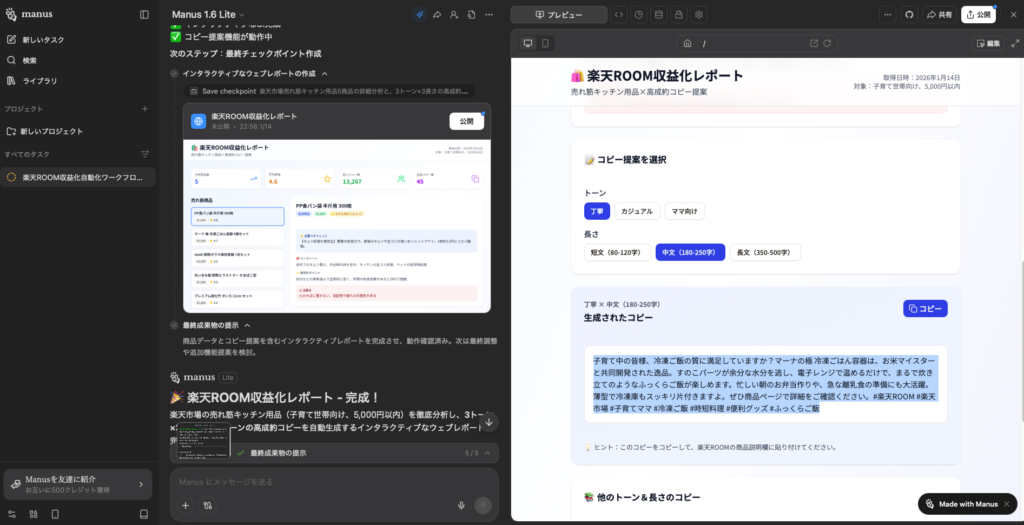The width and height of the screenshot is (1024, 525).
Task: Collapse the 5/5 progress bar chevron
Action: click(x=487, y=453)
